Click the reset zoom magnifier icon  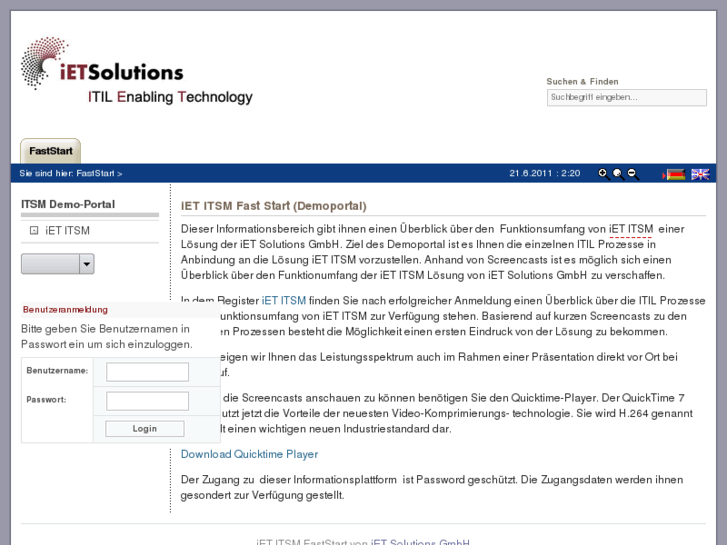[618, 174]
